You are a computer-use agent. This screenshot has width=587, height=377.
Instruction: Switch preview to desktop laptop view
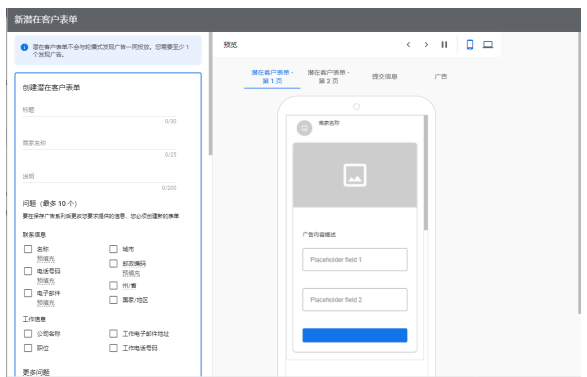click(x=488, y=45)
